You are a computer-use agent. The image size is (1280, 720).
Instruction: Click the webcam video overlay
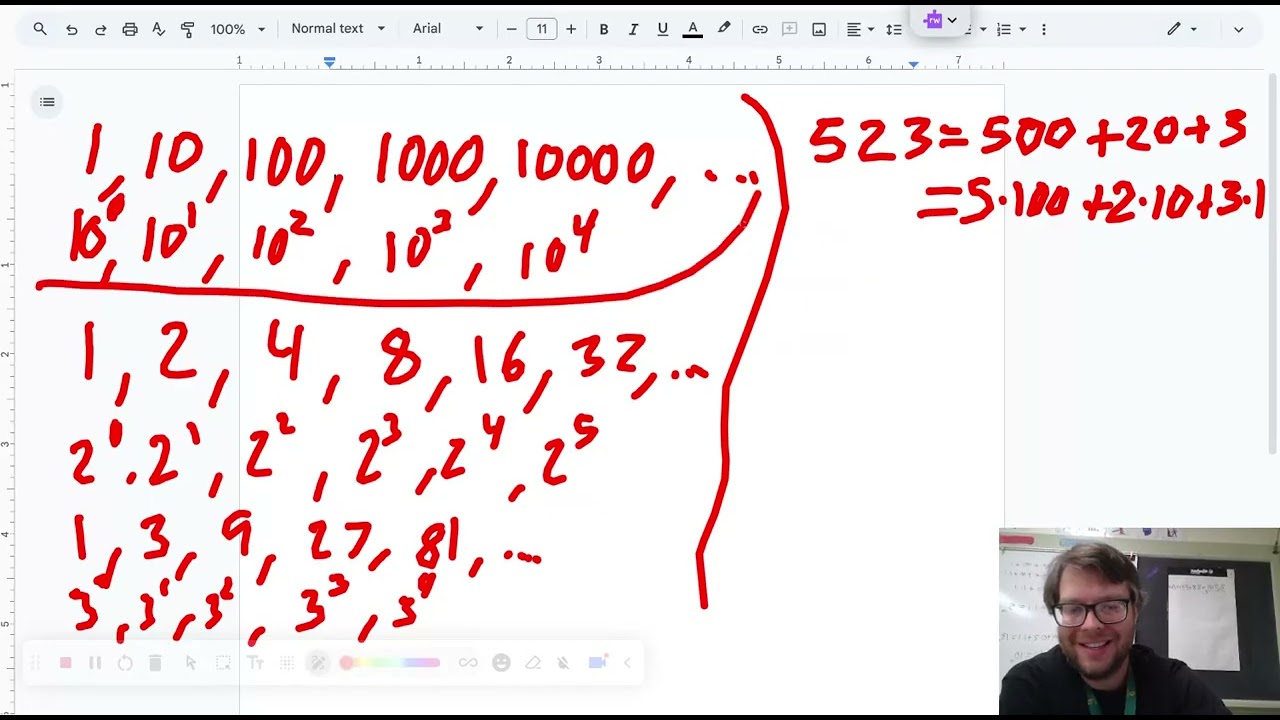(x=1139, y=622)
